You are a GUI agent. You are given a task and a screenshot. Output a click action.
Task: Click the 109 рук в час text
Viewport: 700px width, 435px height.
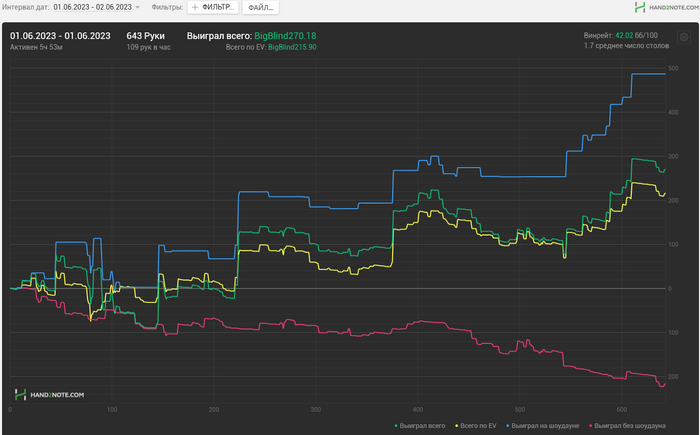pos(149,47)
